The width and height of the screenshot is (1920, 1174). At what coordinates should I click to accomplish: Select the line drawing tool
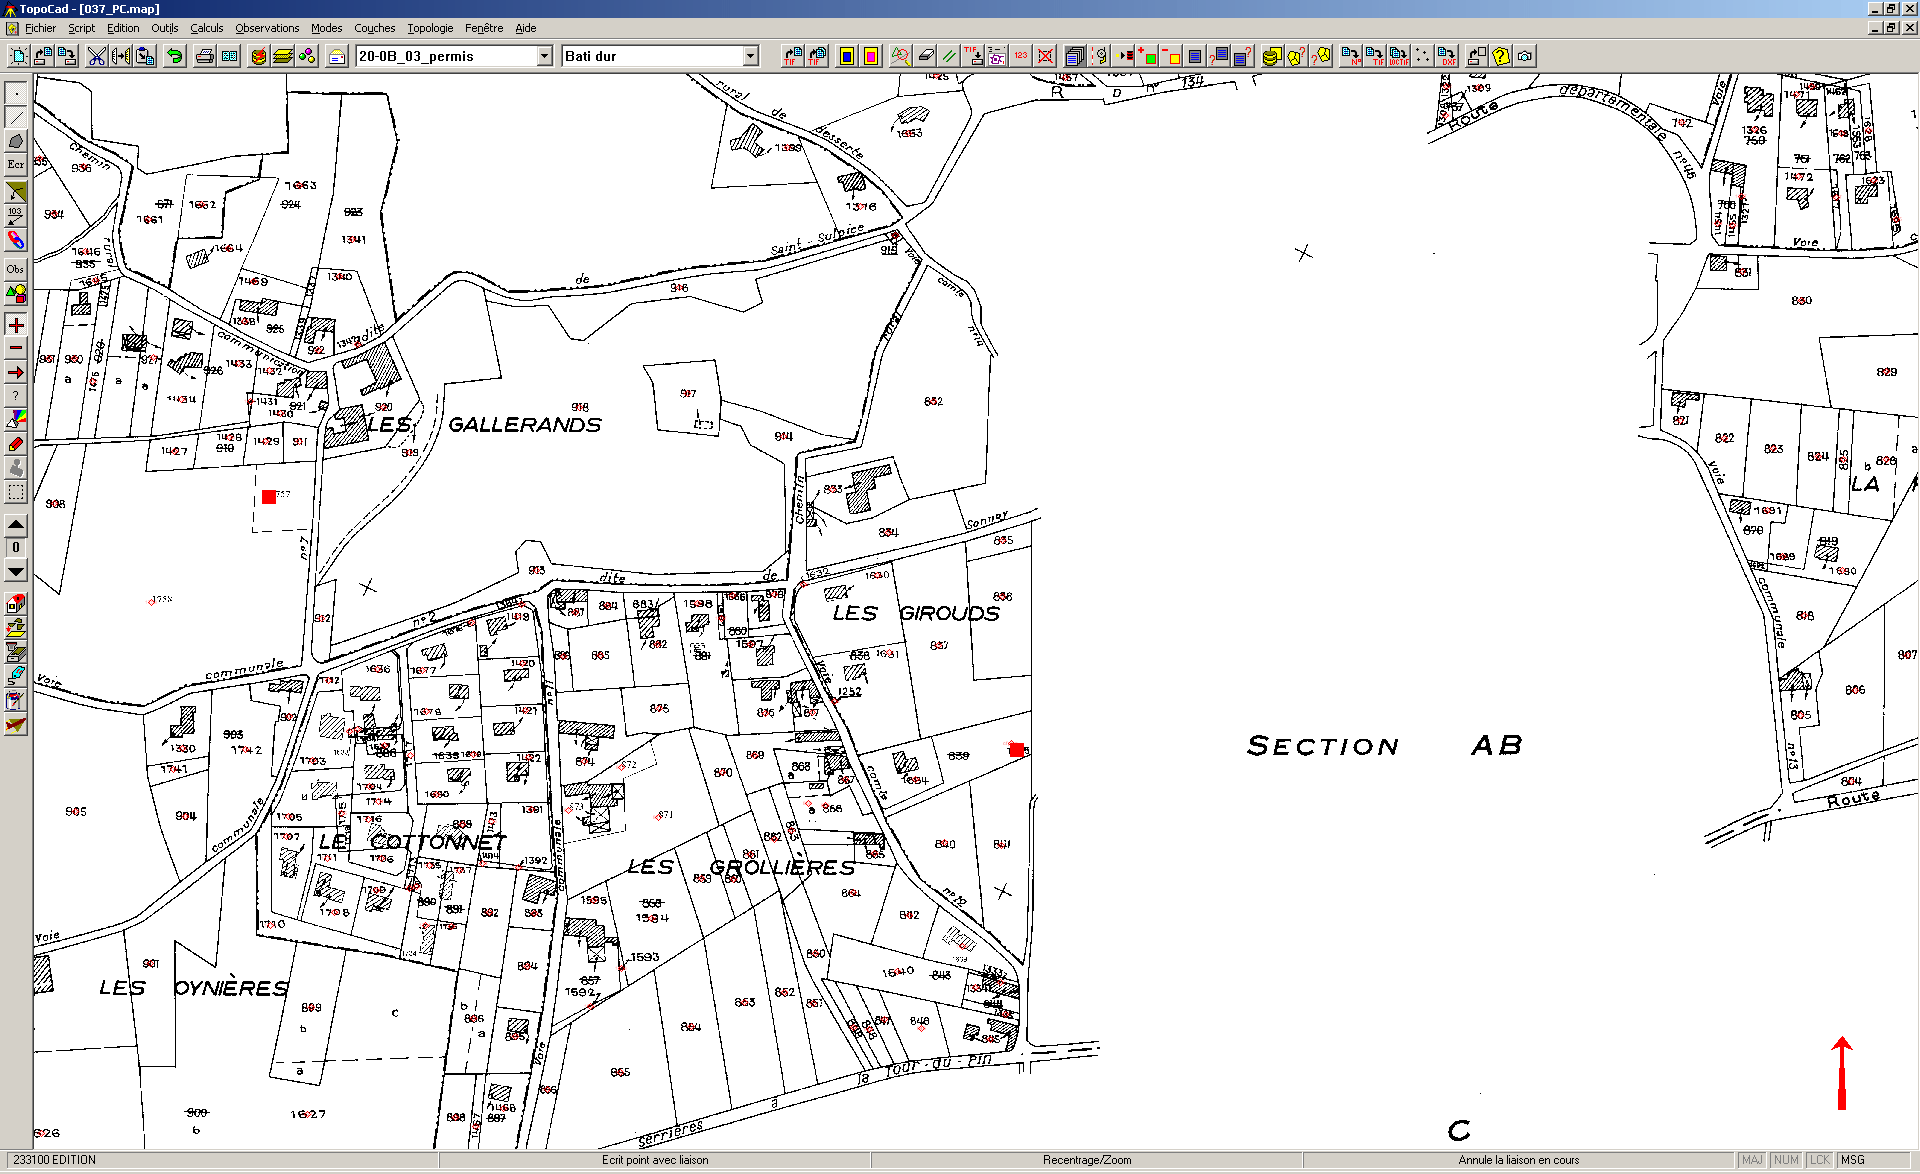[x=16, y=118]
